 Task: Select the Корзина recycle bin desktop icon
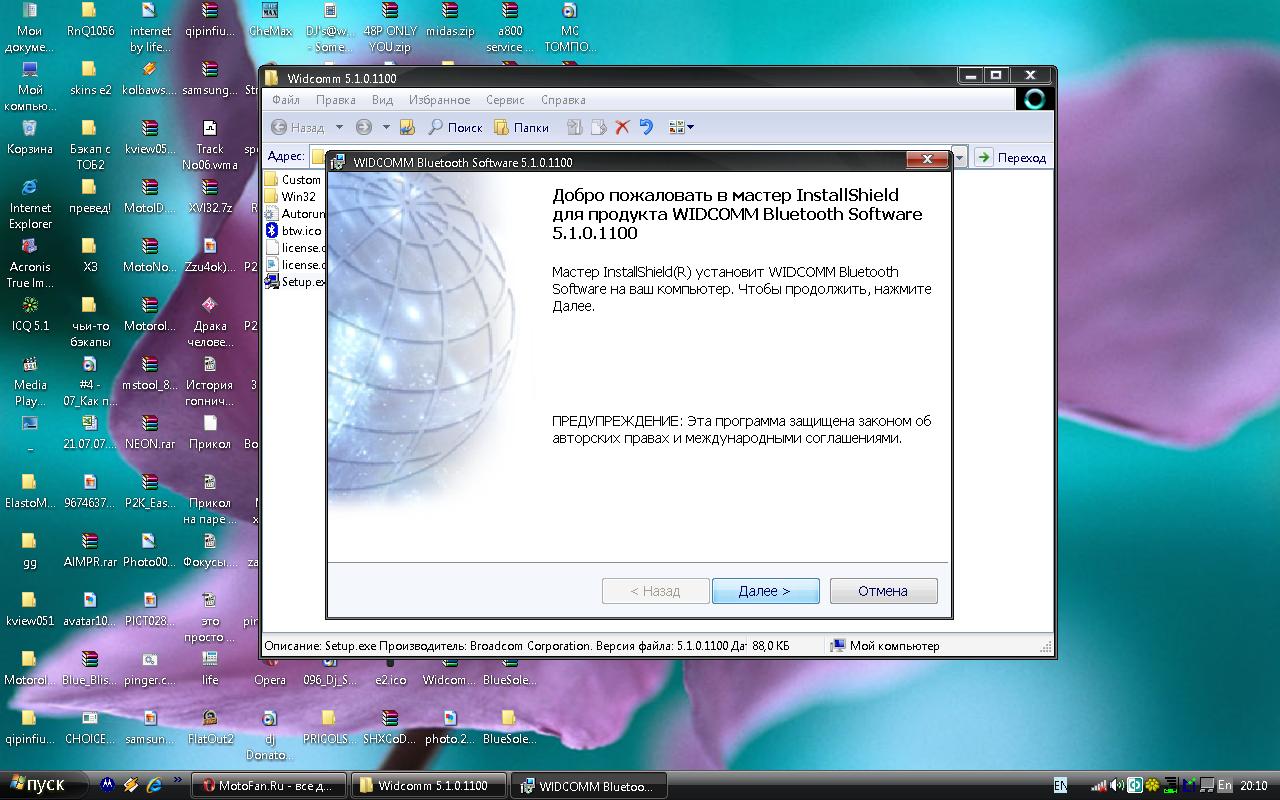coord(30,138)
